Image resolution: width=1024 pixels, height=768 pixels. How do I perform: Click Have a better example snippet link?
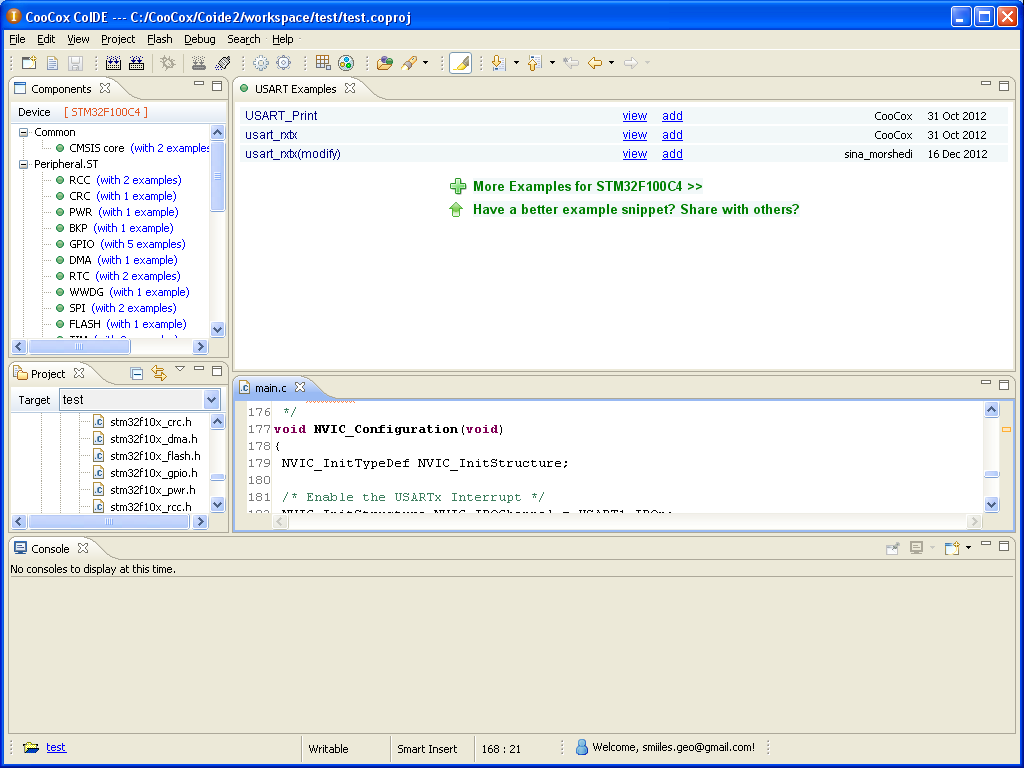[x=635, y=210]
